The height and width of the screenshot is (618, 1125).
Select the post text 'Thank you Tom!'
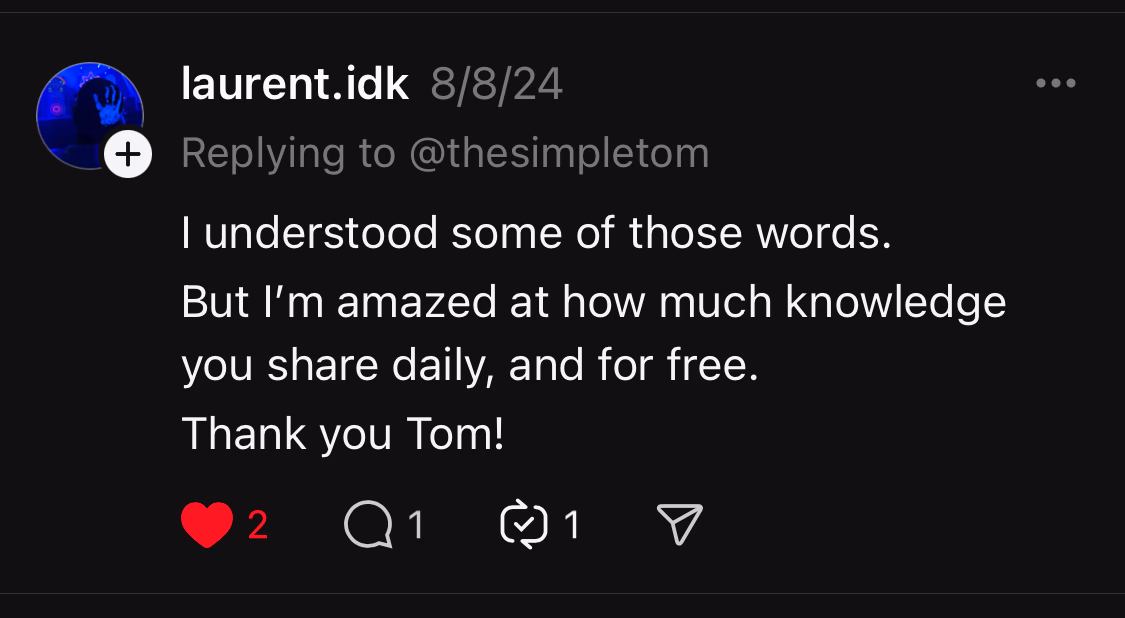point(340,433)
